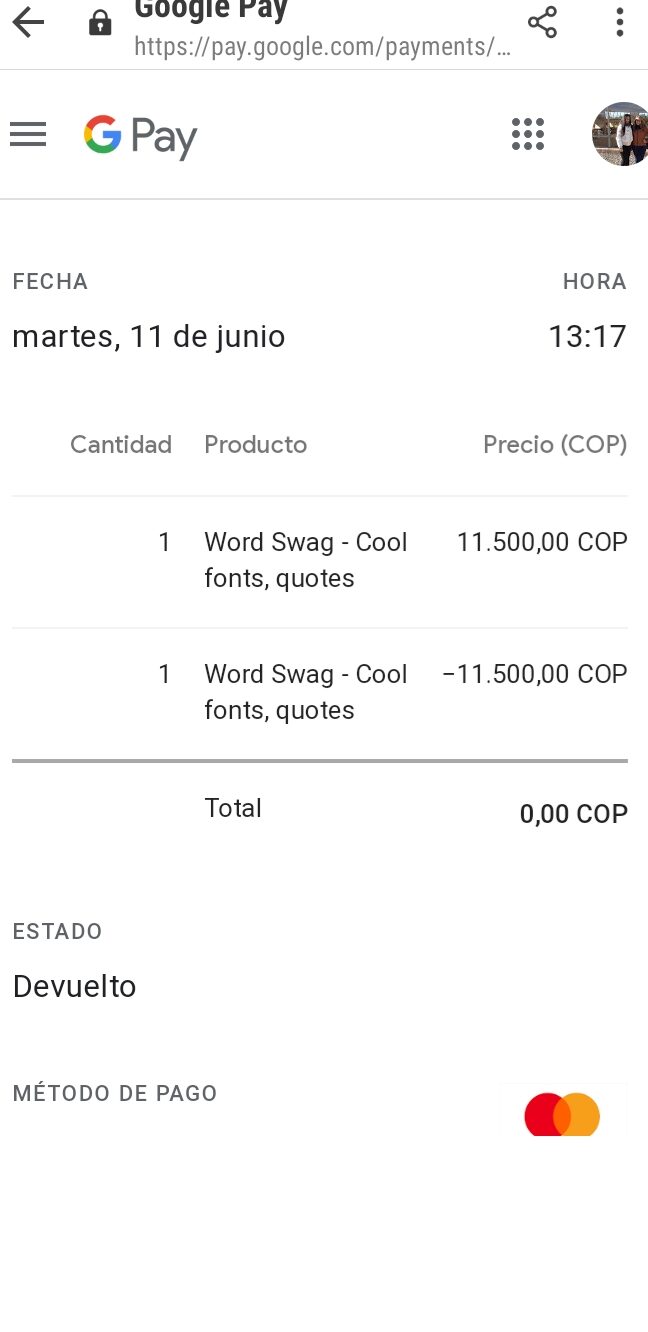Select the refunded Word Swag product line
648x1332 pixels.
coord(305,692)
